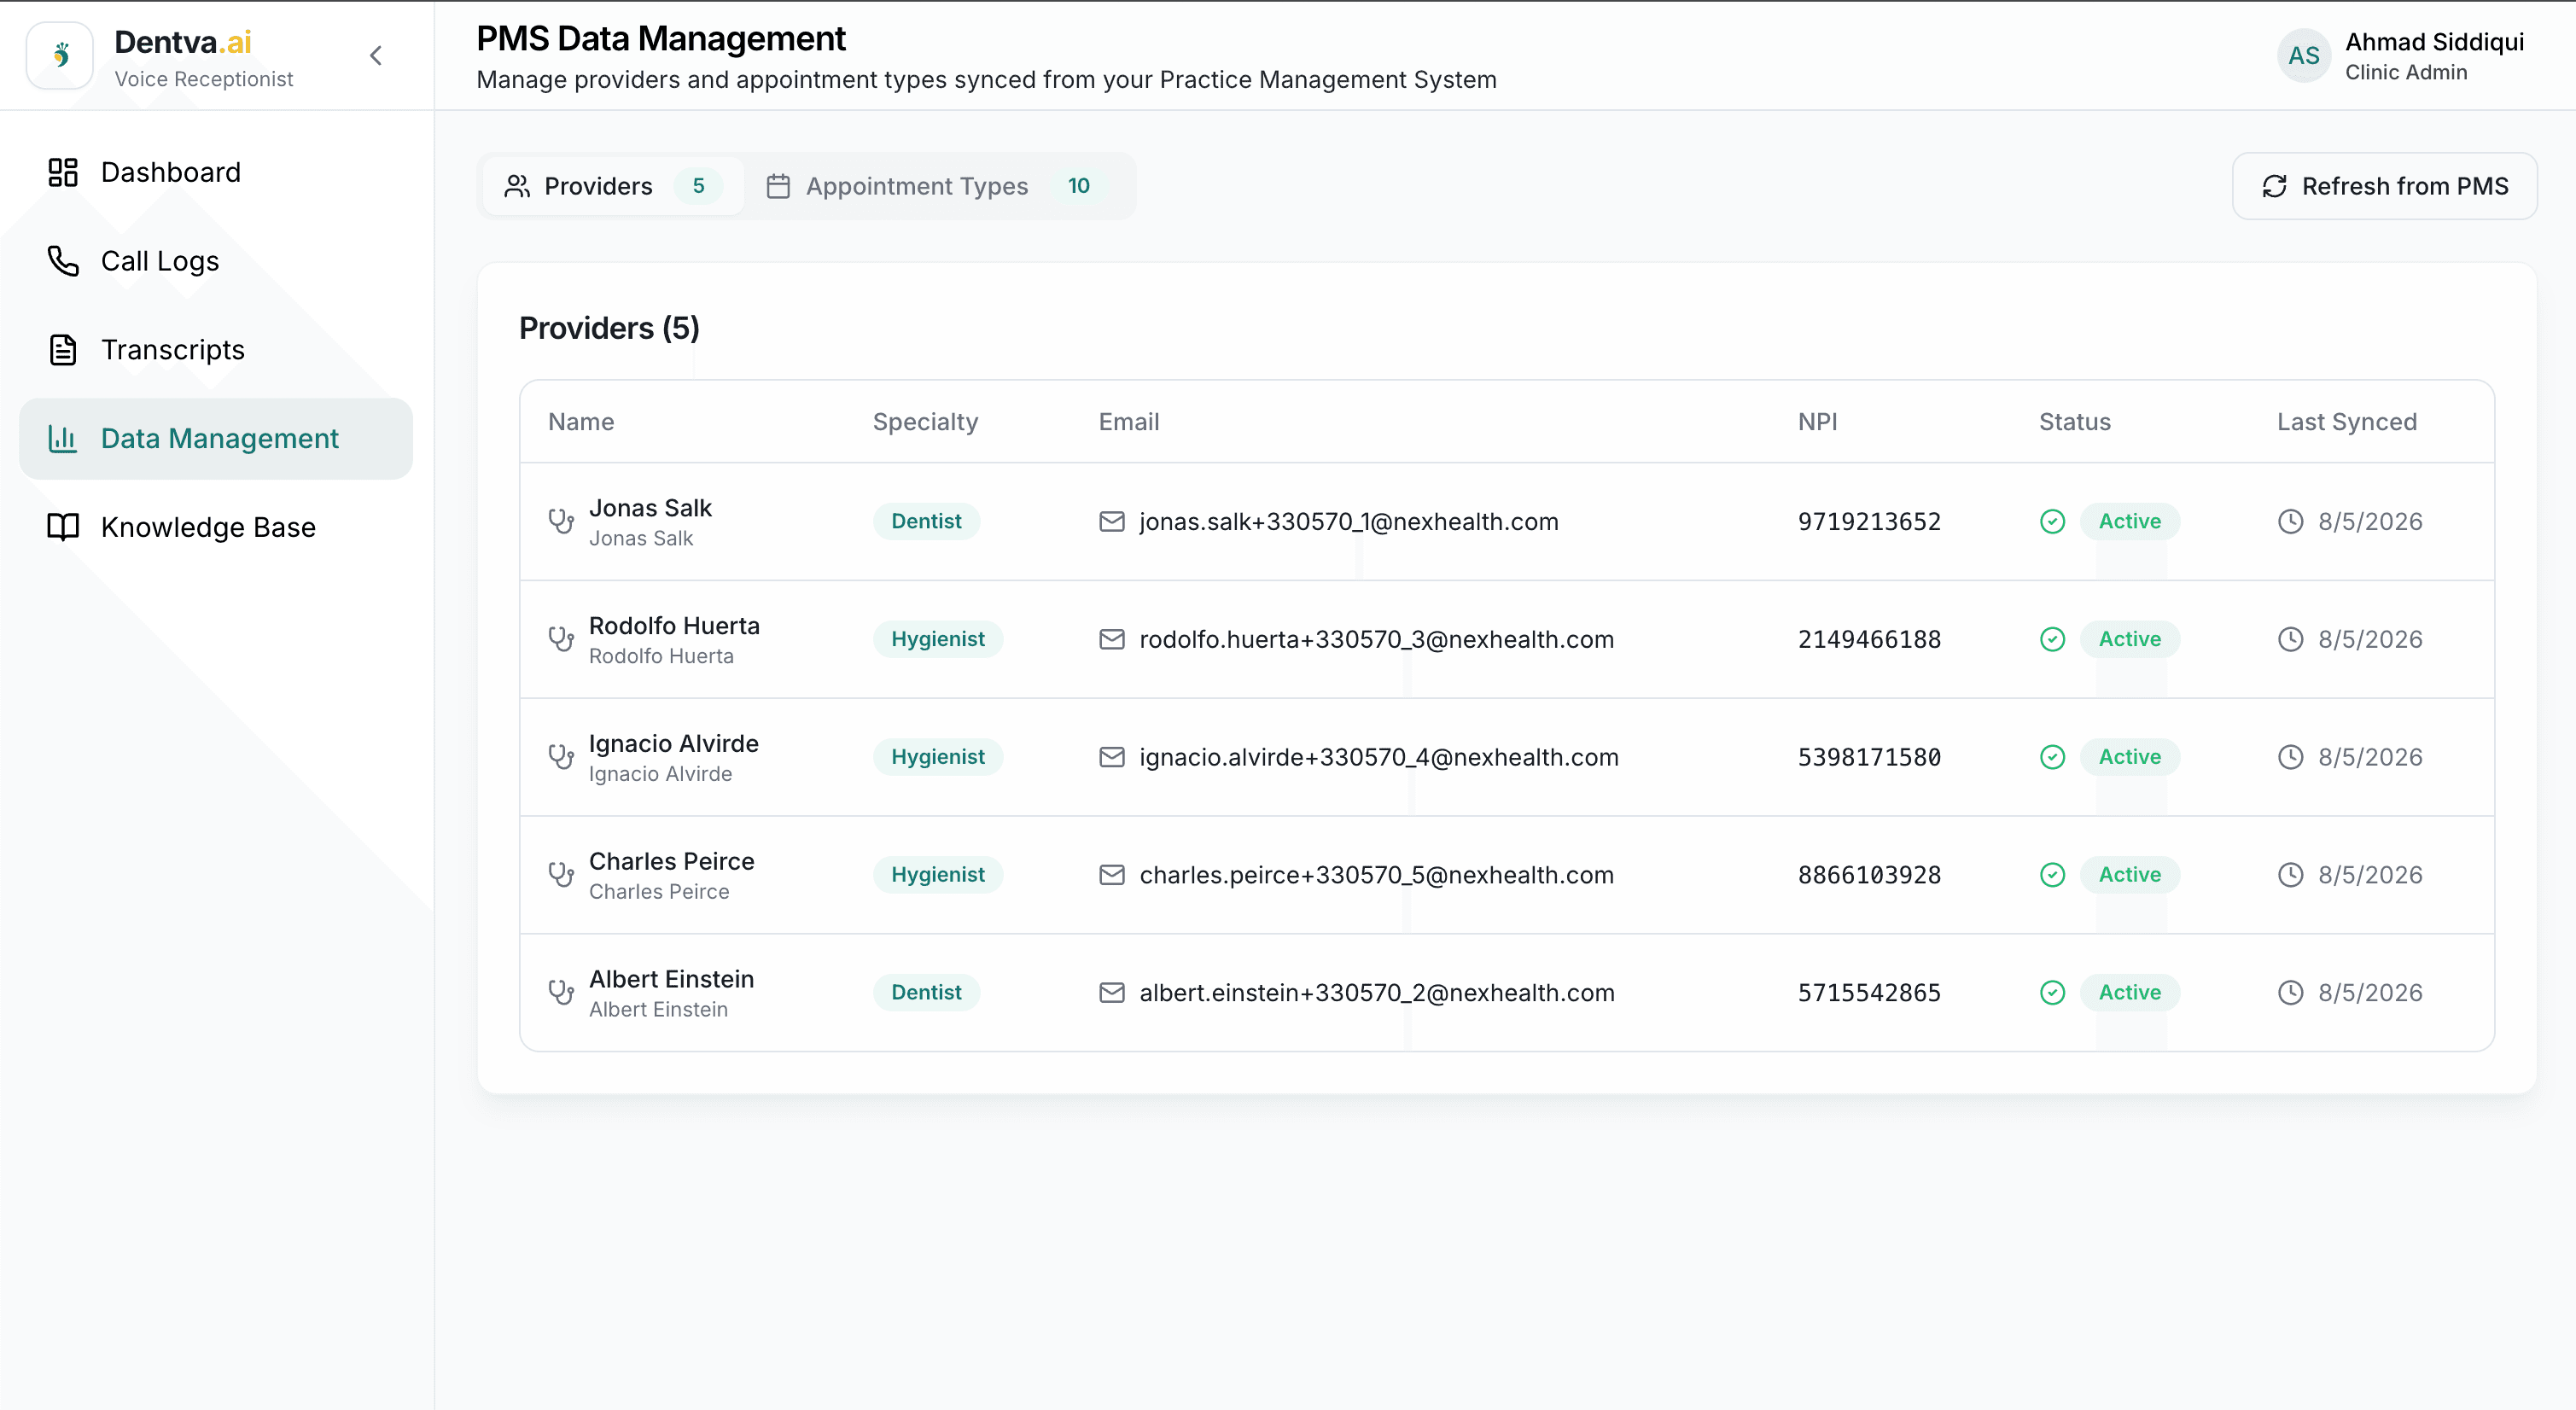Click NPI number 9719213652
2576x1410 pixels.
point(1869,522)
